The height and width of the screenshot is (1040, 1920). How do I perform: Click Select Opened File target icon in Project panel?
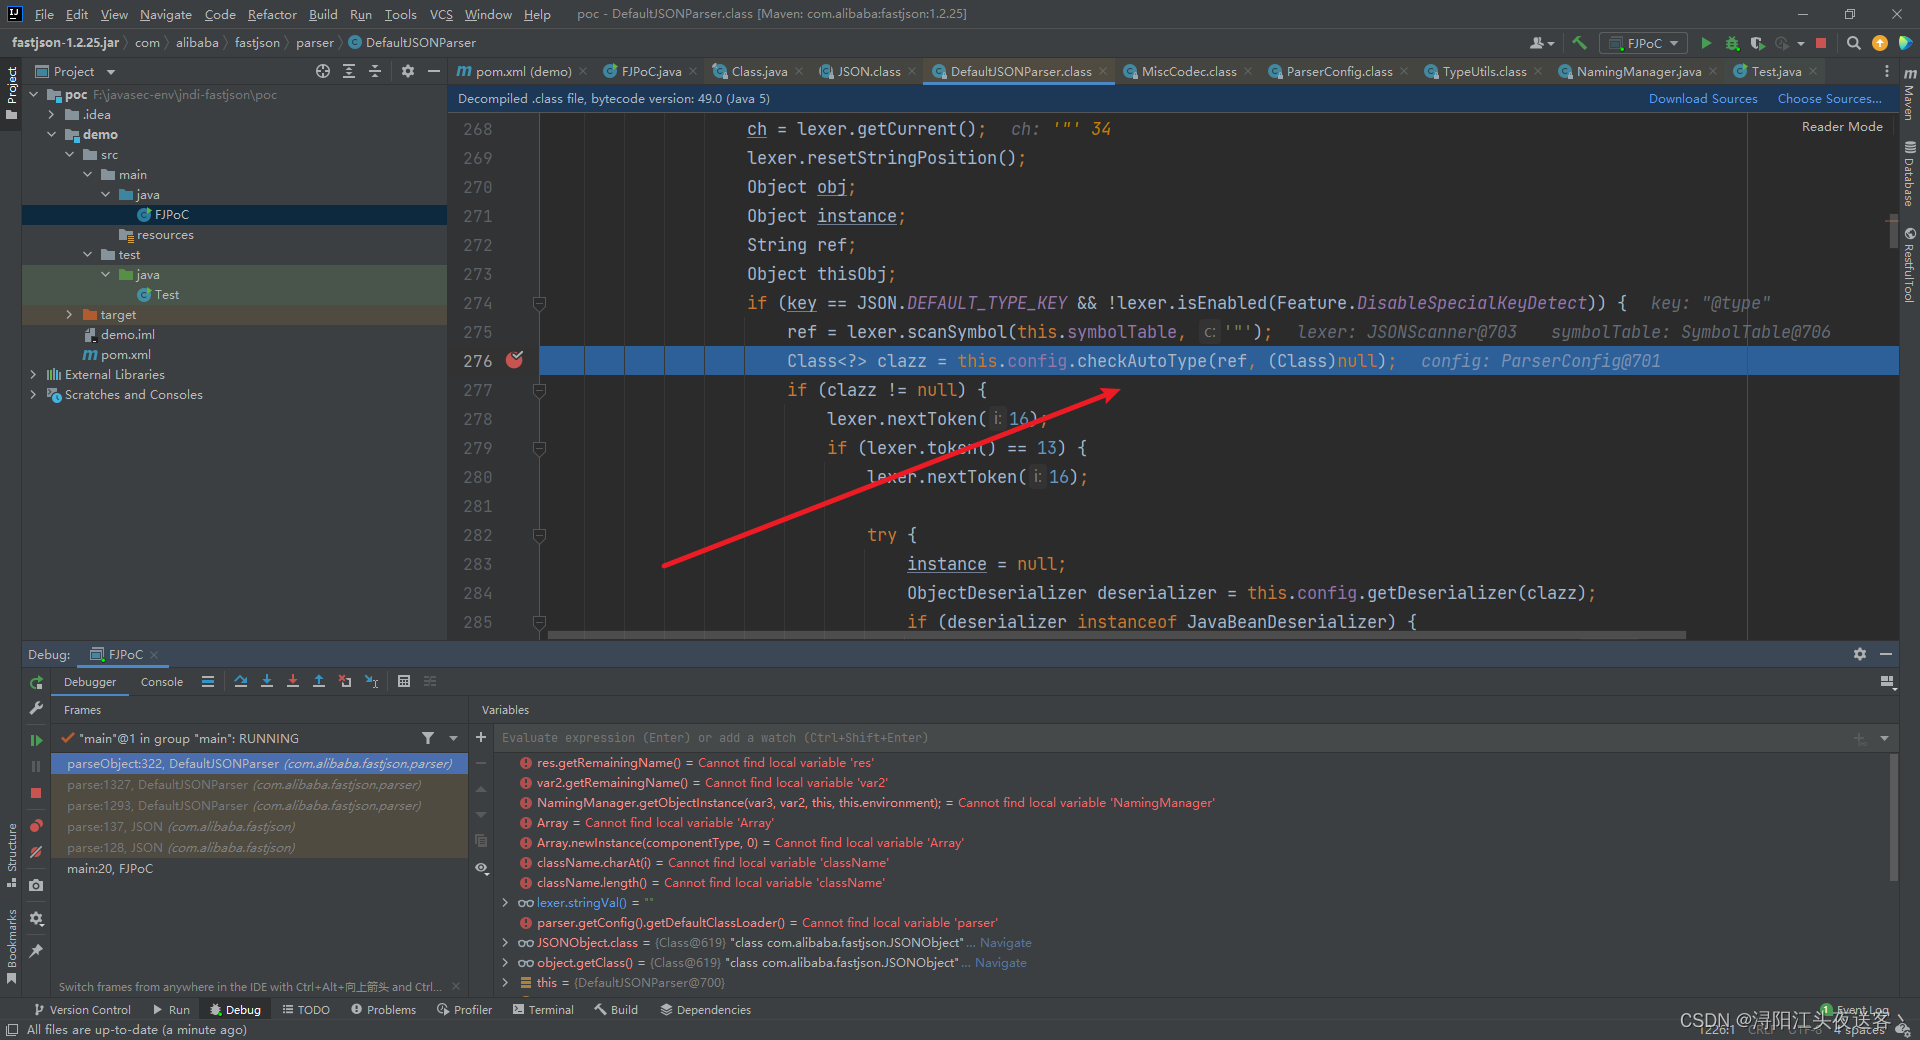point(323,71)
